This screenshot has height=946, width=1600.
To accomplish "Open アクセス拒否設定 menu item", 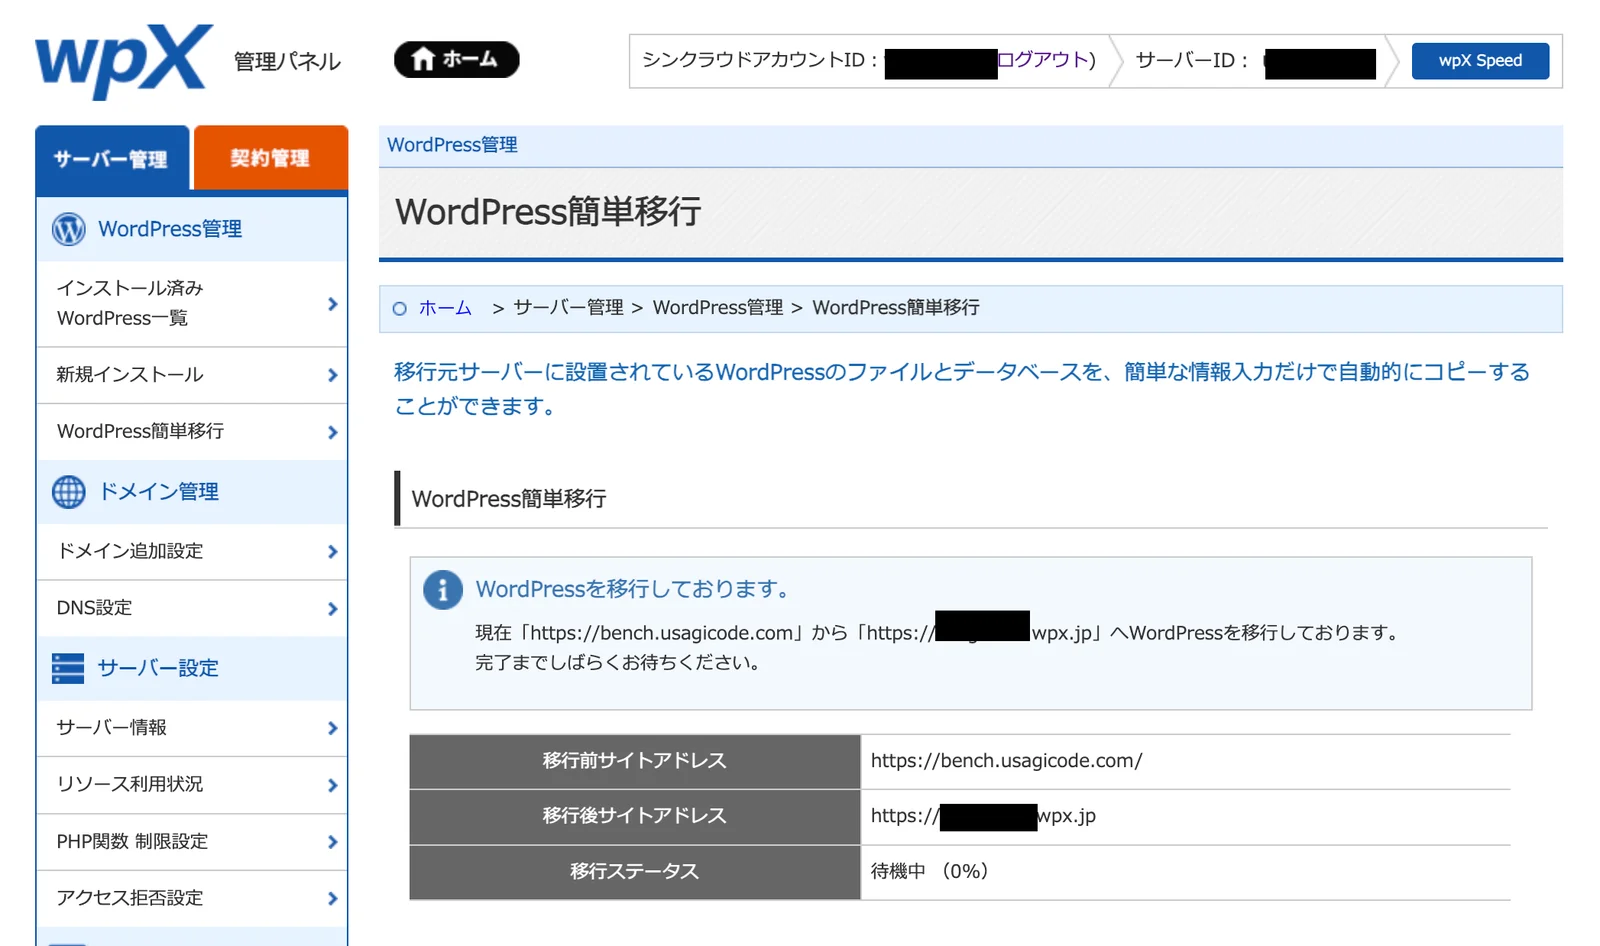I will pos(192,898).
